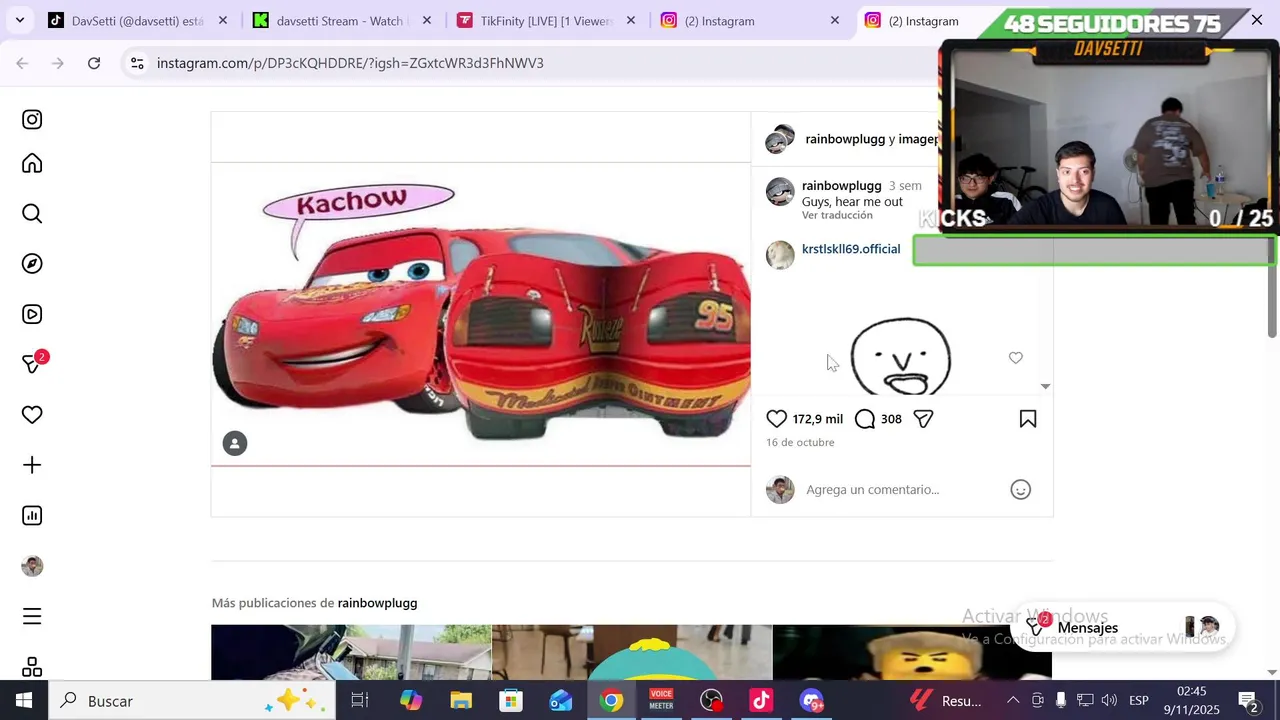Open the tab search dropdown arrow
Viewport: 1280px width, 720px height.
click(20, 20)
